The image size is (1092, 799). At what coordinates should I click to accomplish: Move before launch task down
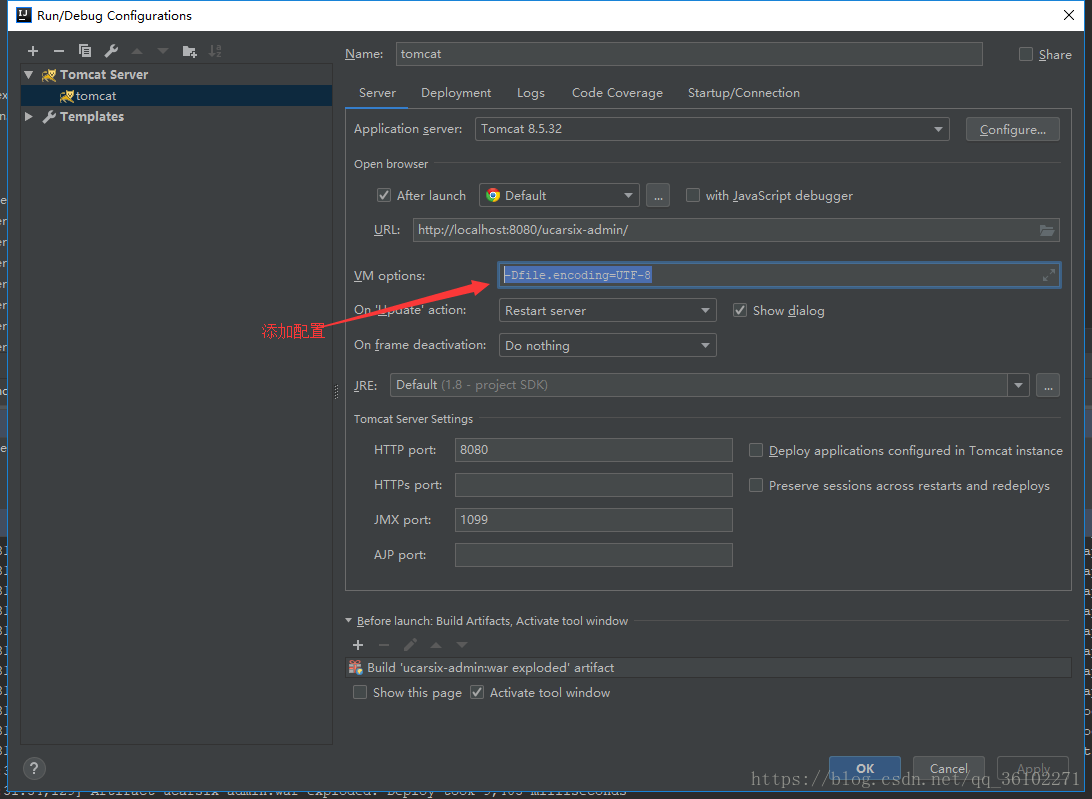point(462,645)
